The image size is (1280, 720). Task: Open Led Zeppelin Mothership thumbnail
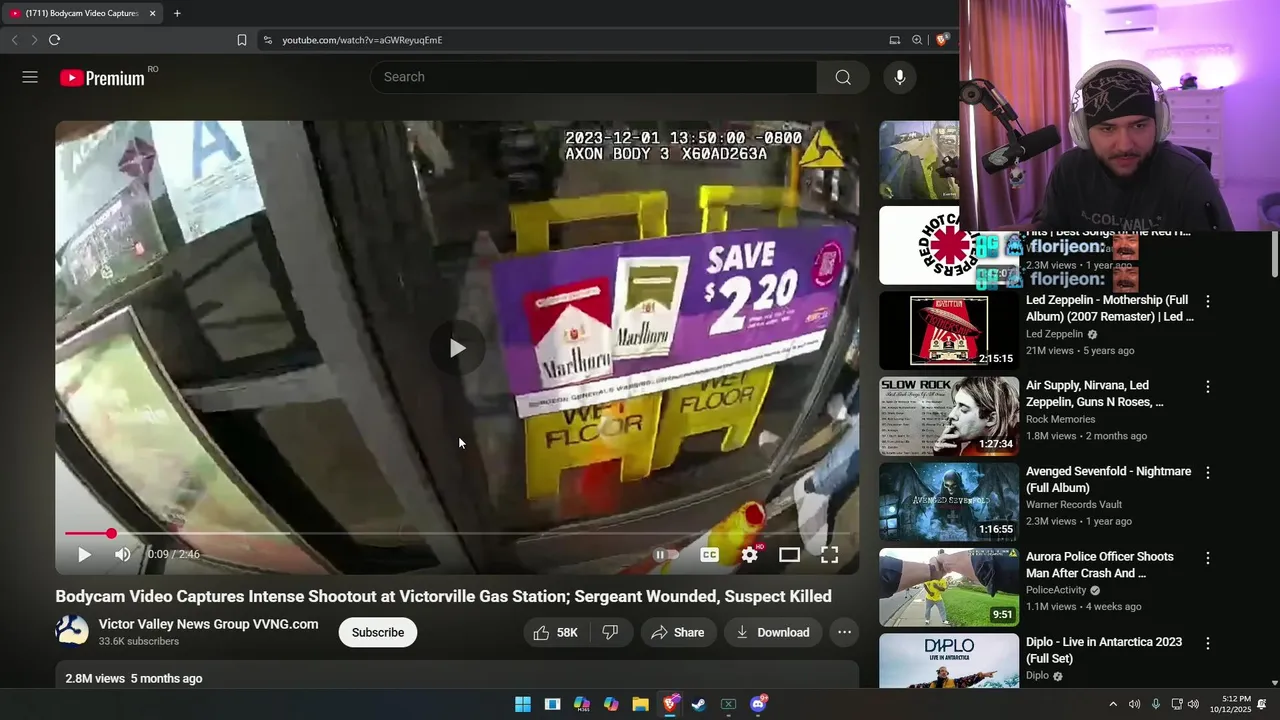(x=949, y=330)
